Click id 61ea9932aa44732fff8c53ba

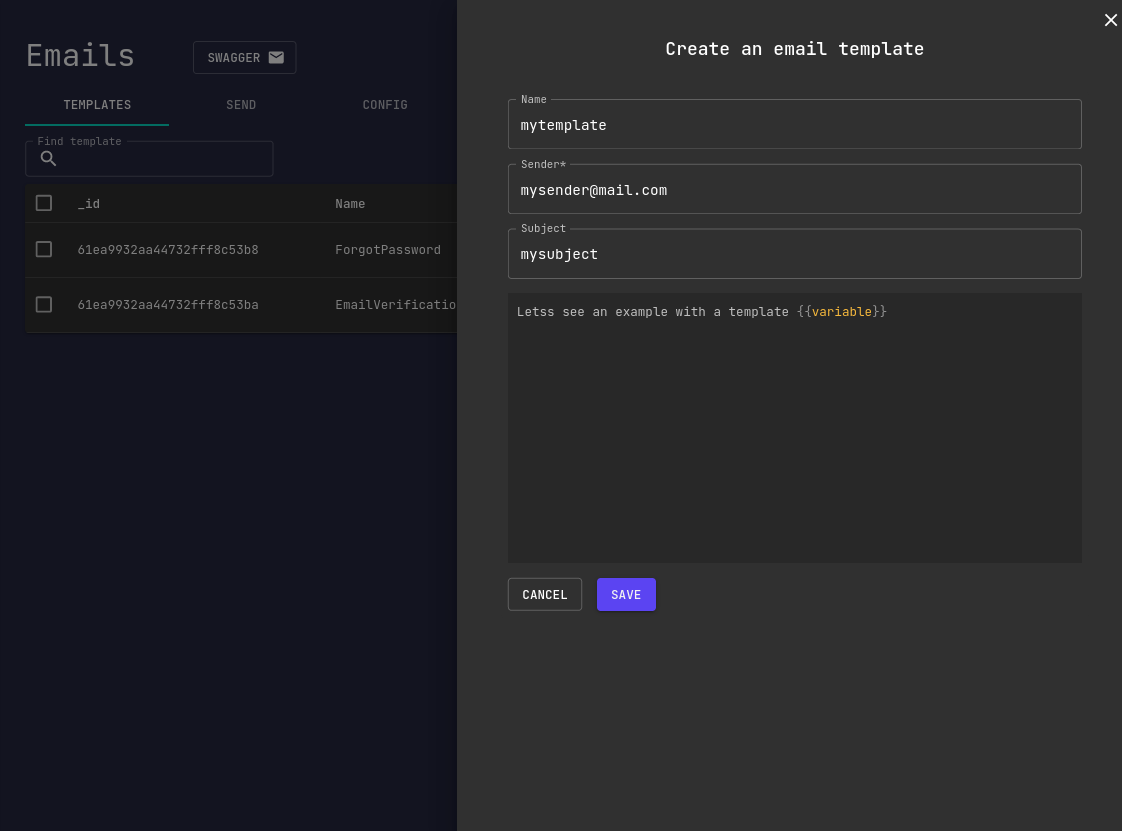168,305
